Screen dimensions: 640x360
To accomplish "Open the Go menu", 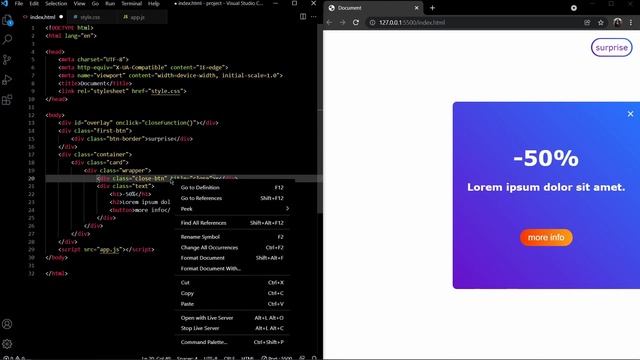I will (x=95, y=3).
